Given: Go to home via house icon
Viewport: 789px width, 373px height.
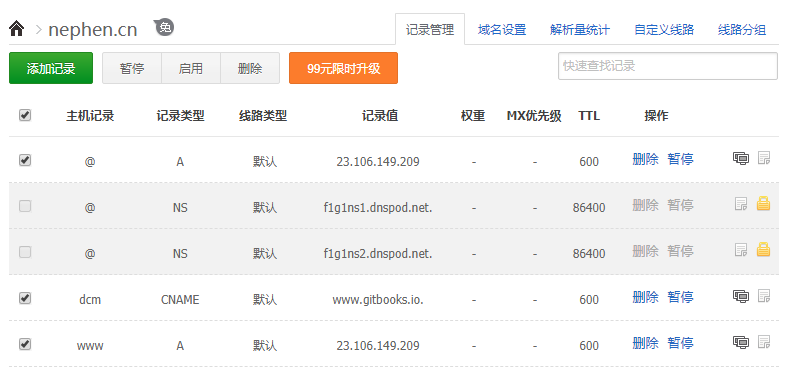Looking at the screenshot, I should click(16, 29).
